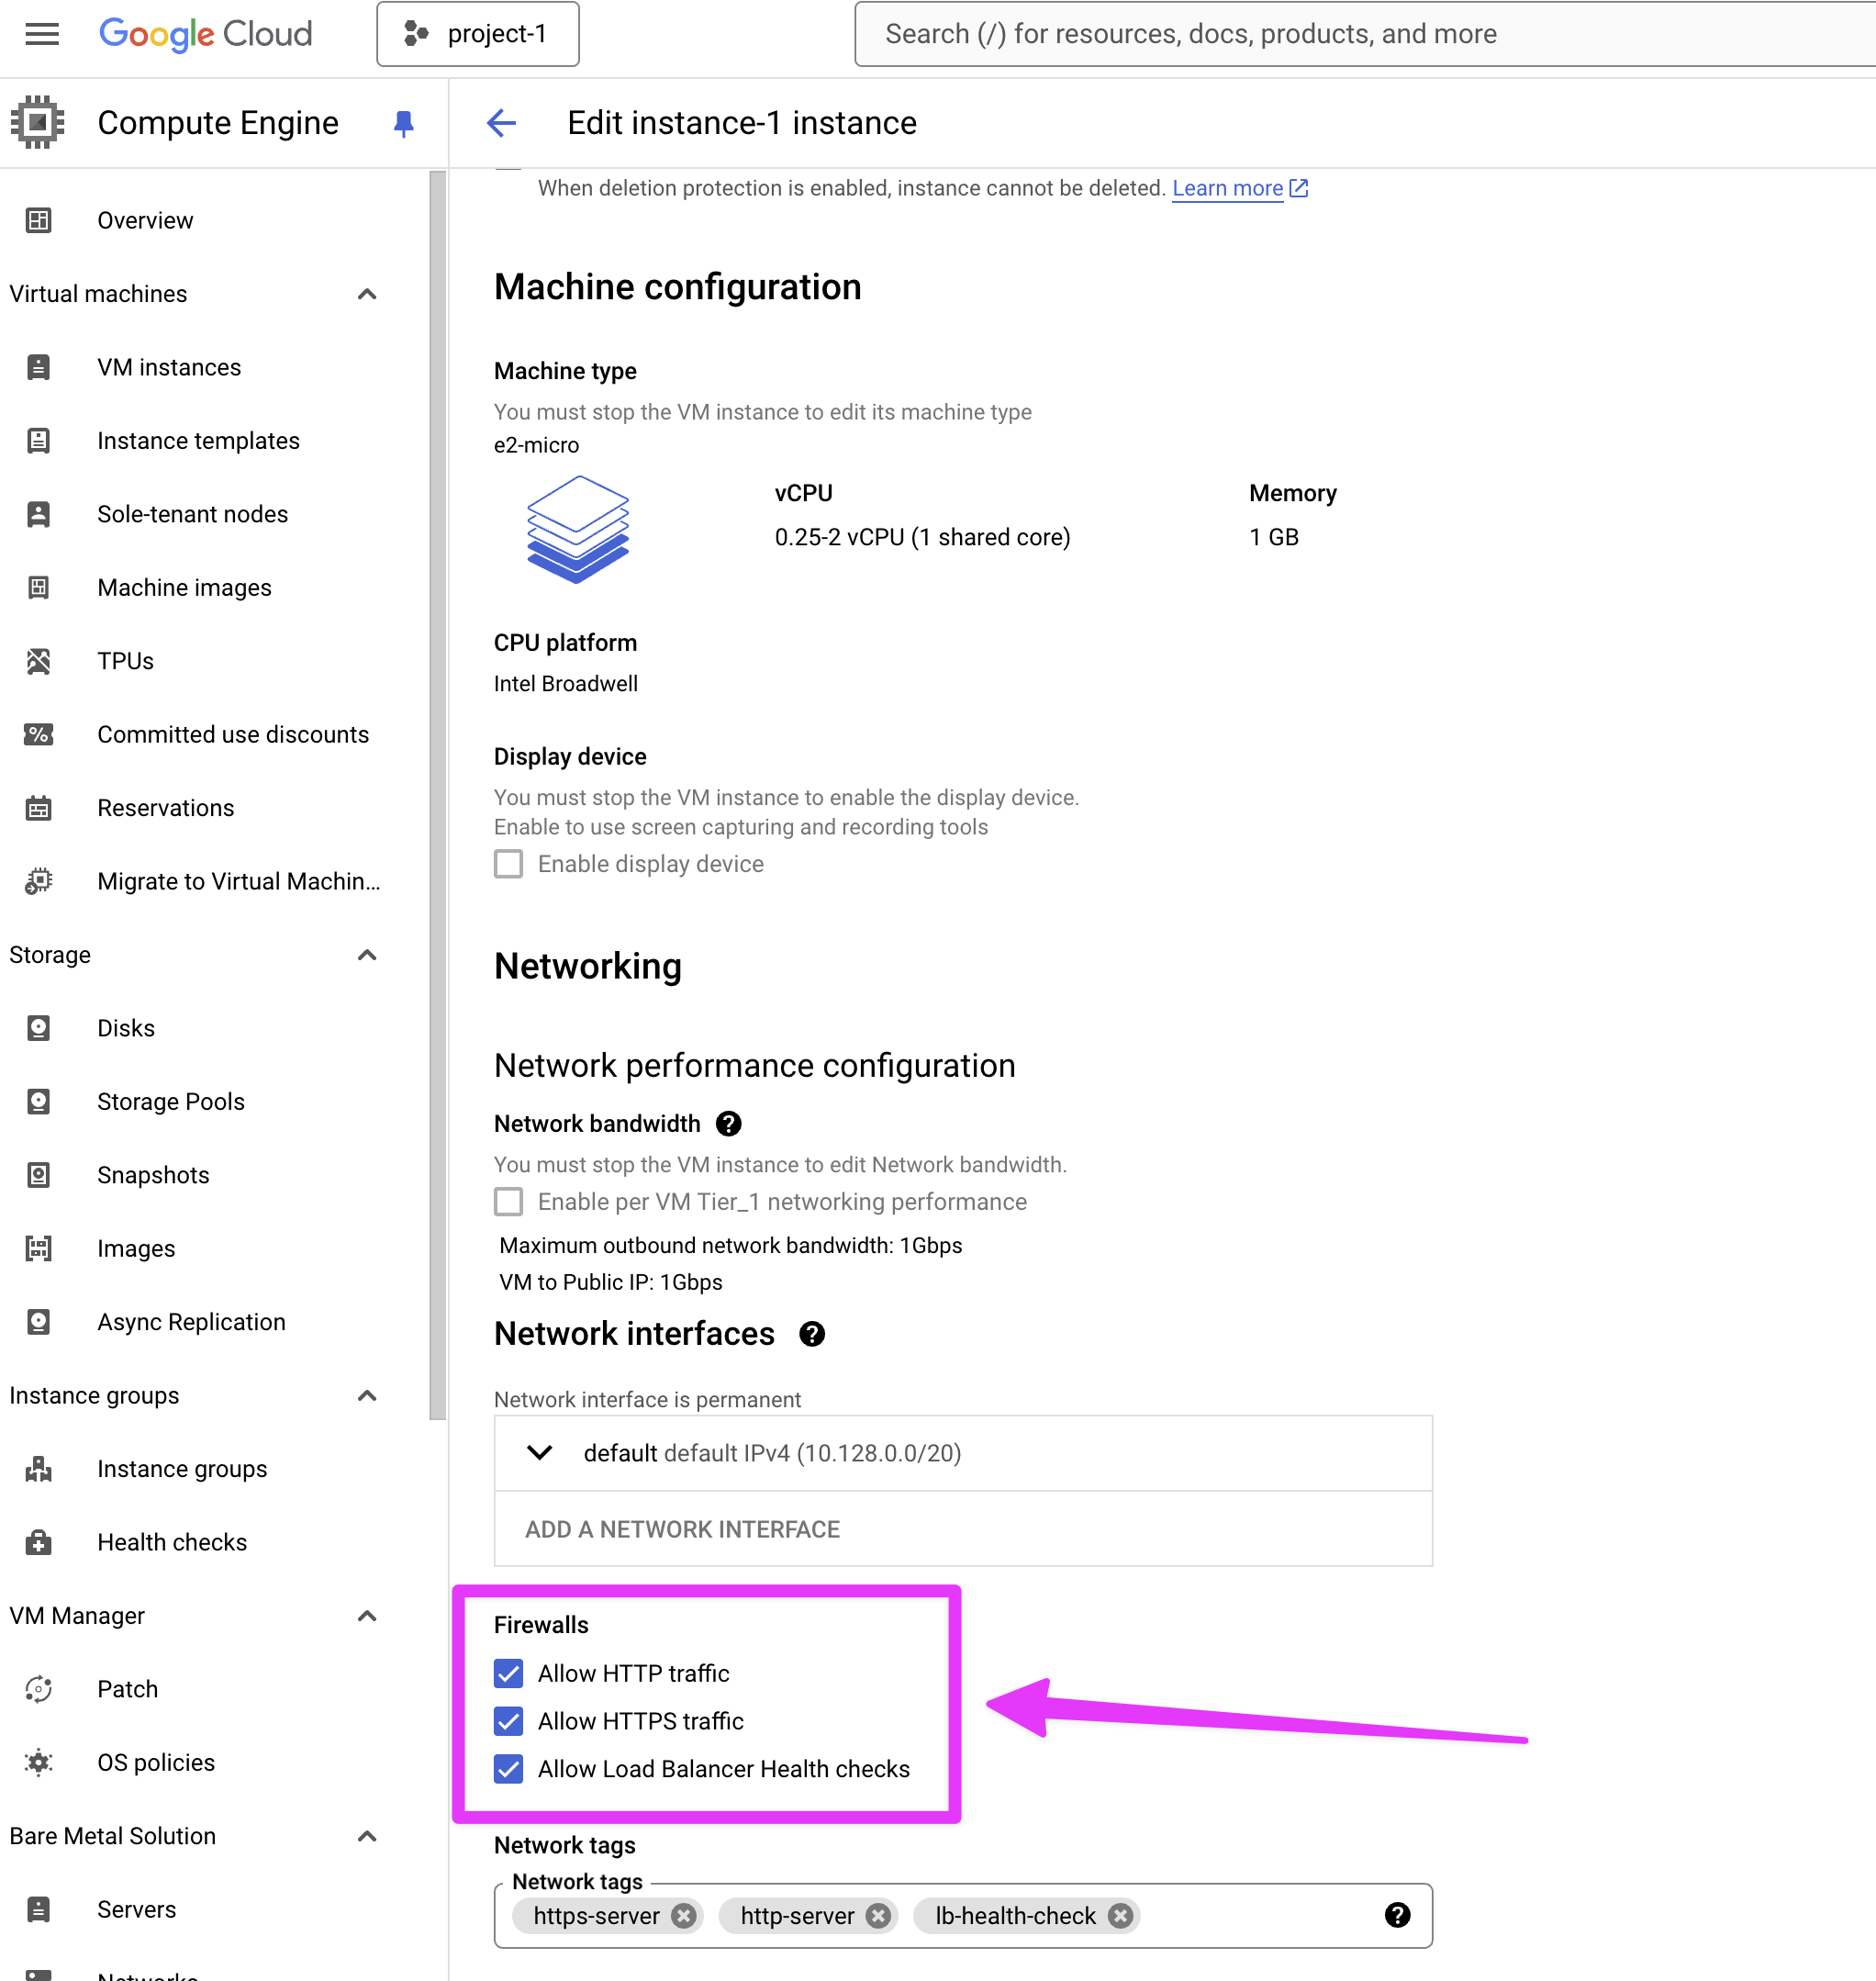Click Network bandwidth help question mark icon
The height and width of the screenshot is (1981, 1876).
point(729,1123)
